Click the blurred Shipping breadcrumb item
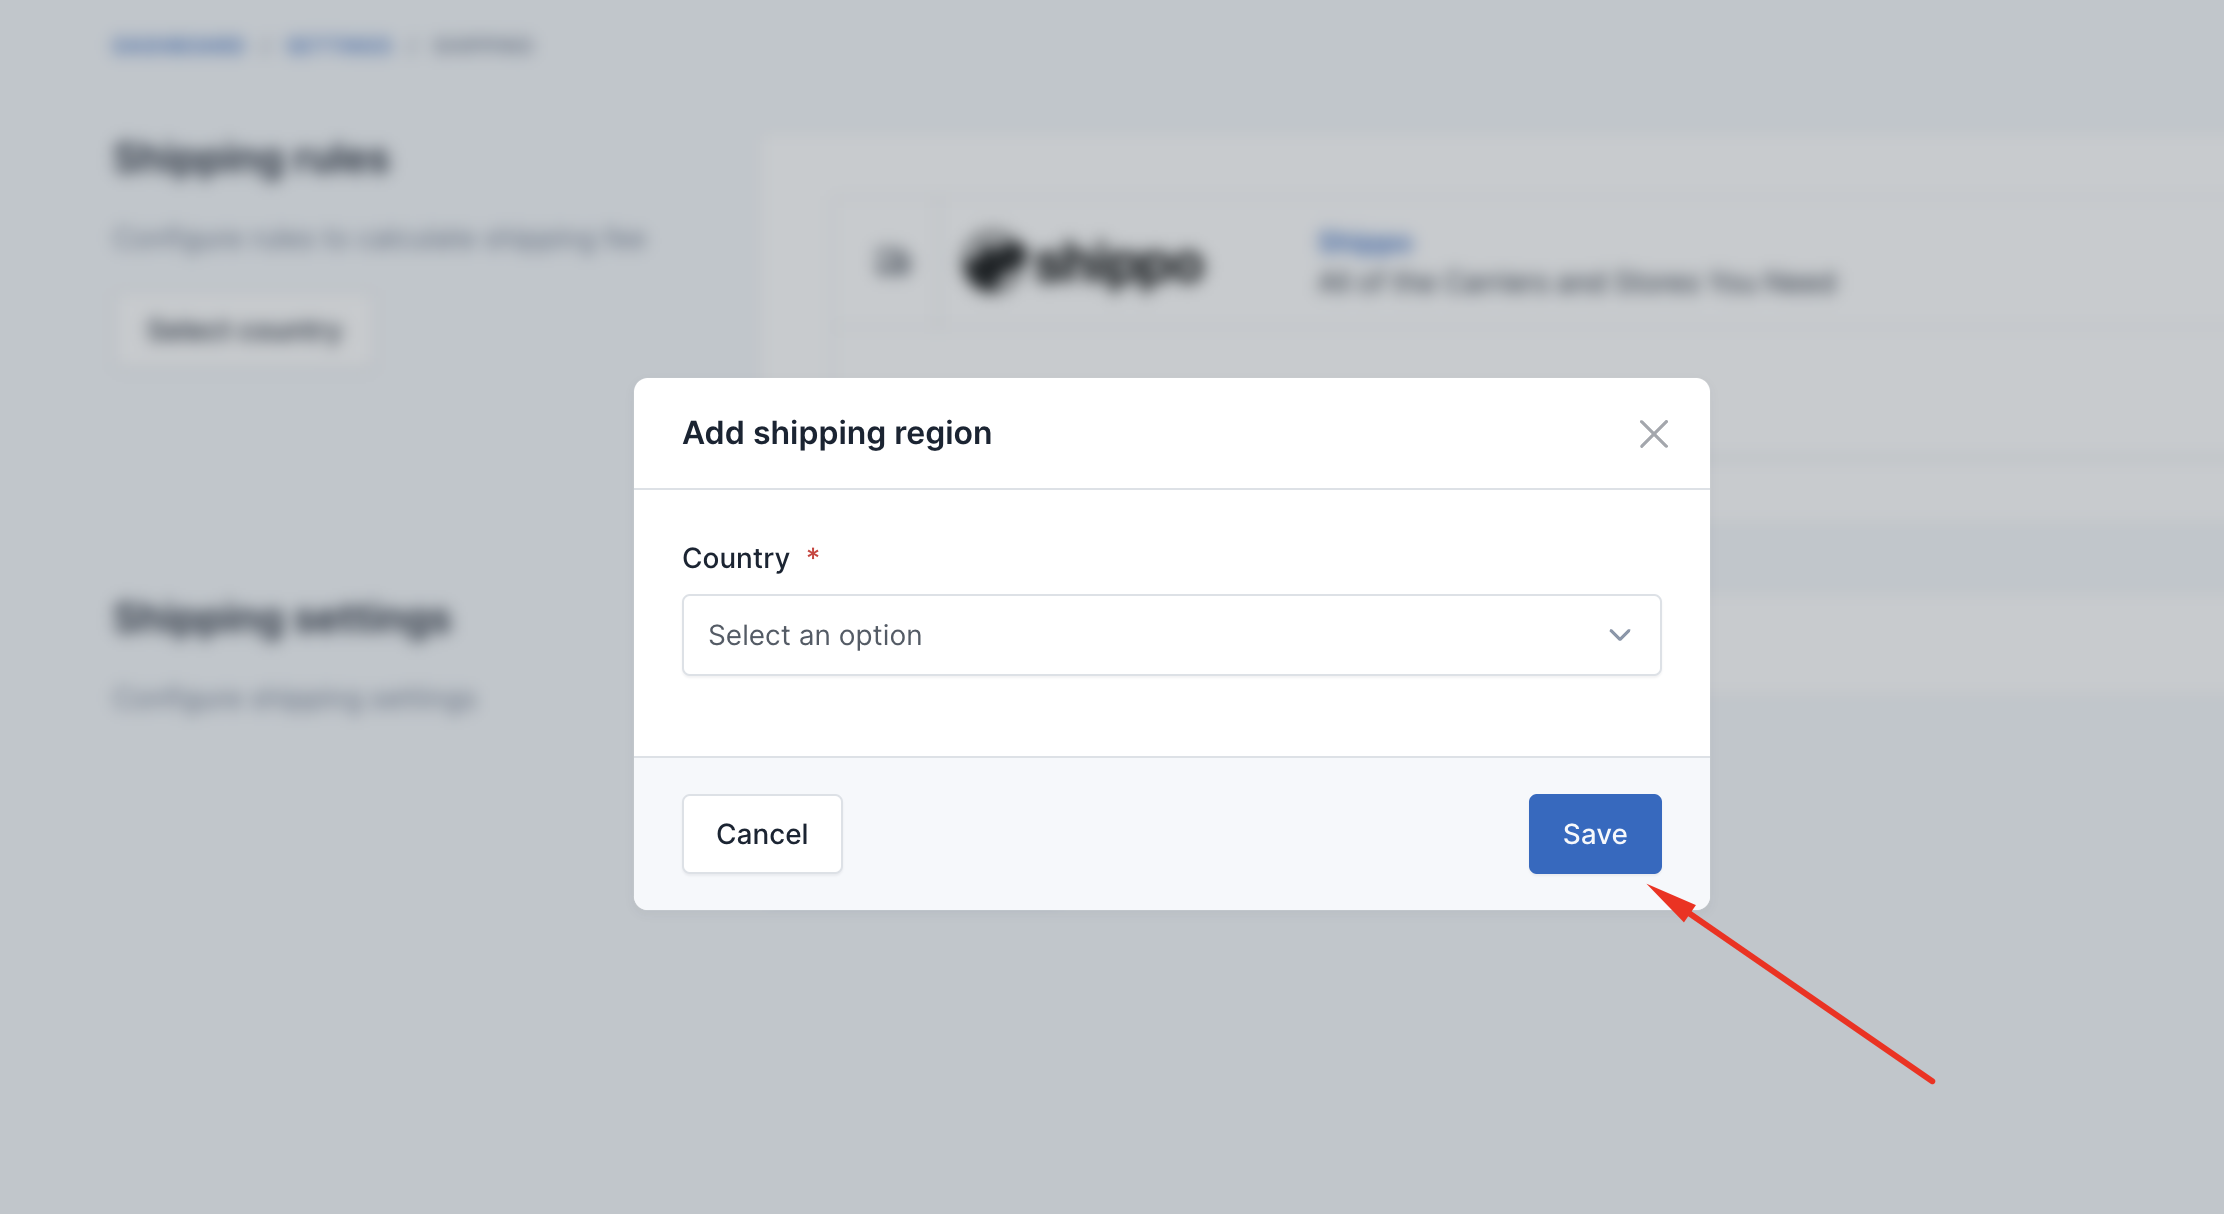Screen dimensions: 2224x1214 click(484, 45)
